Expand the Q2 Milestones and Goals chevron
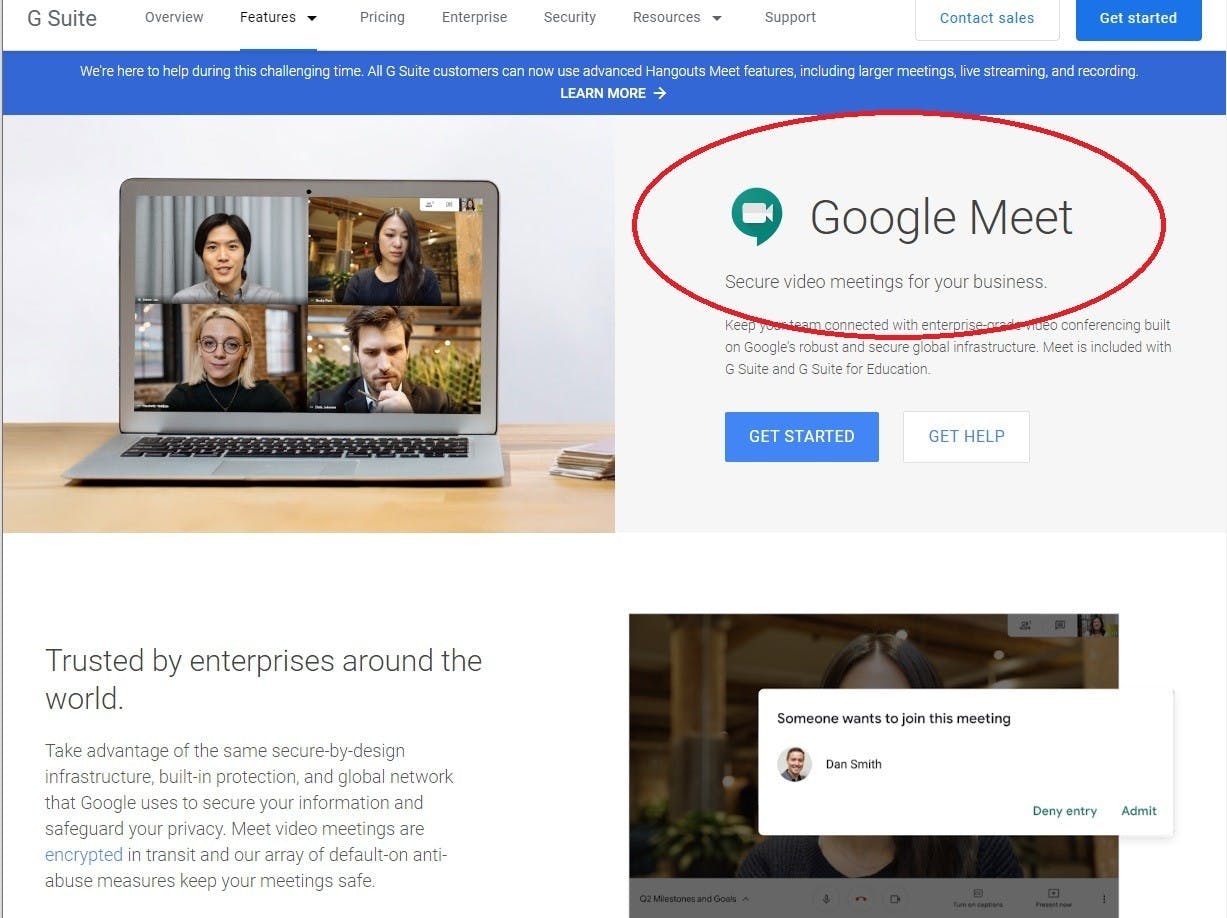The height and width of the screenshot is (918, 1227). click(745, 899)
